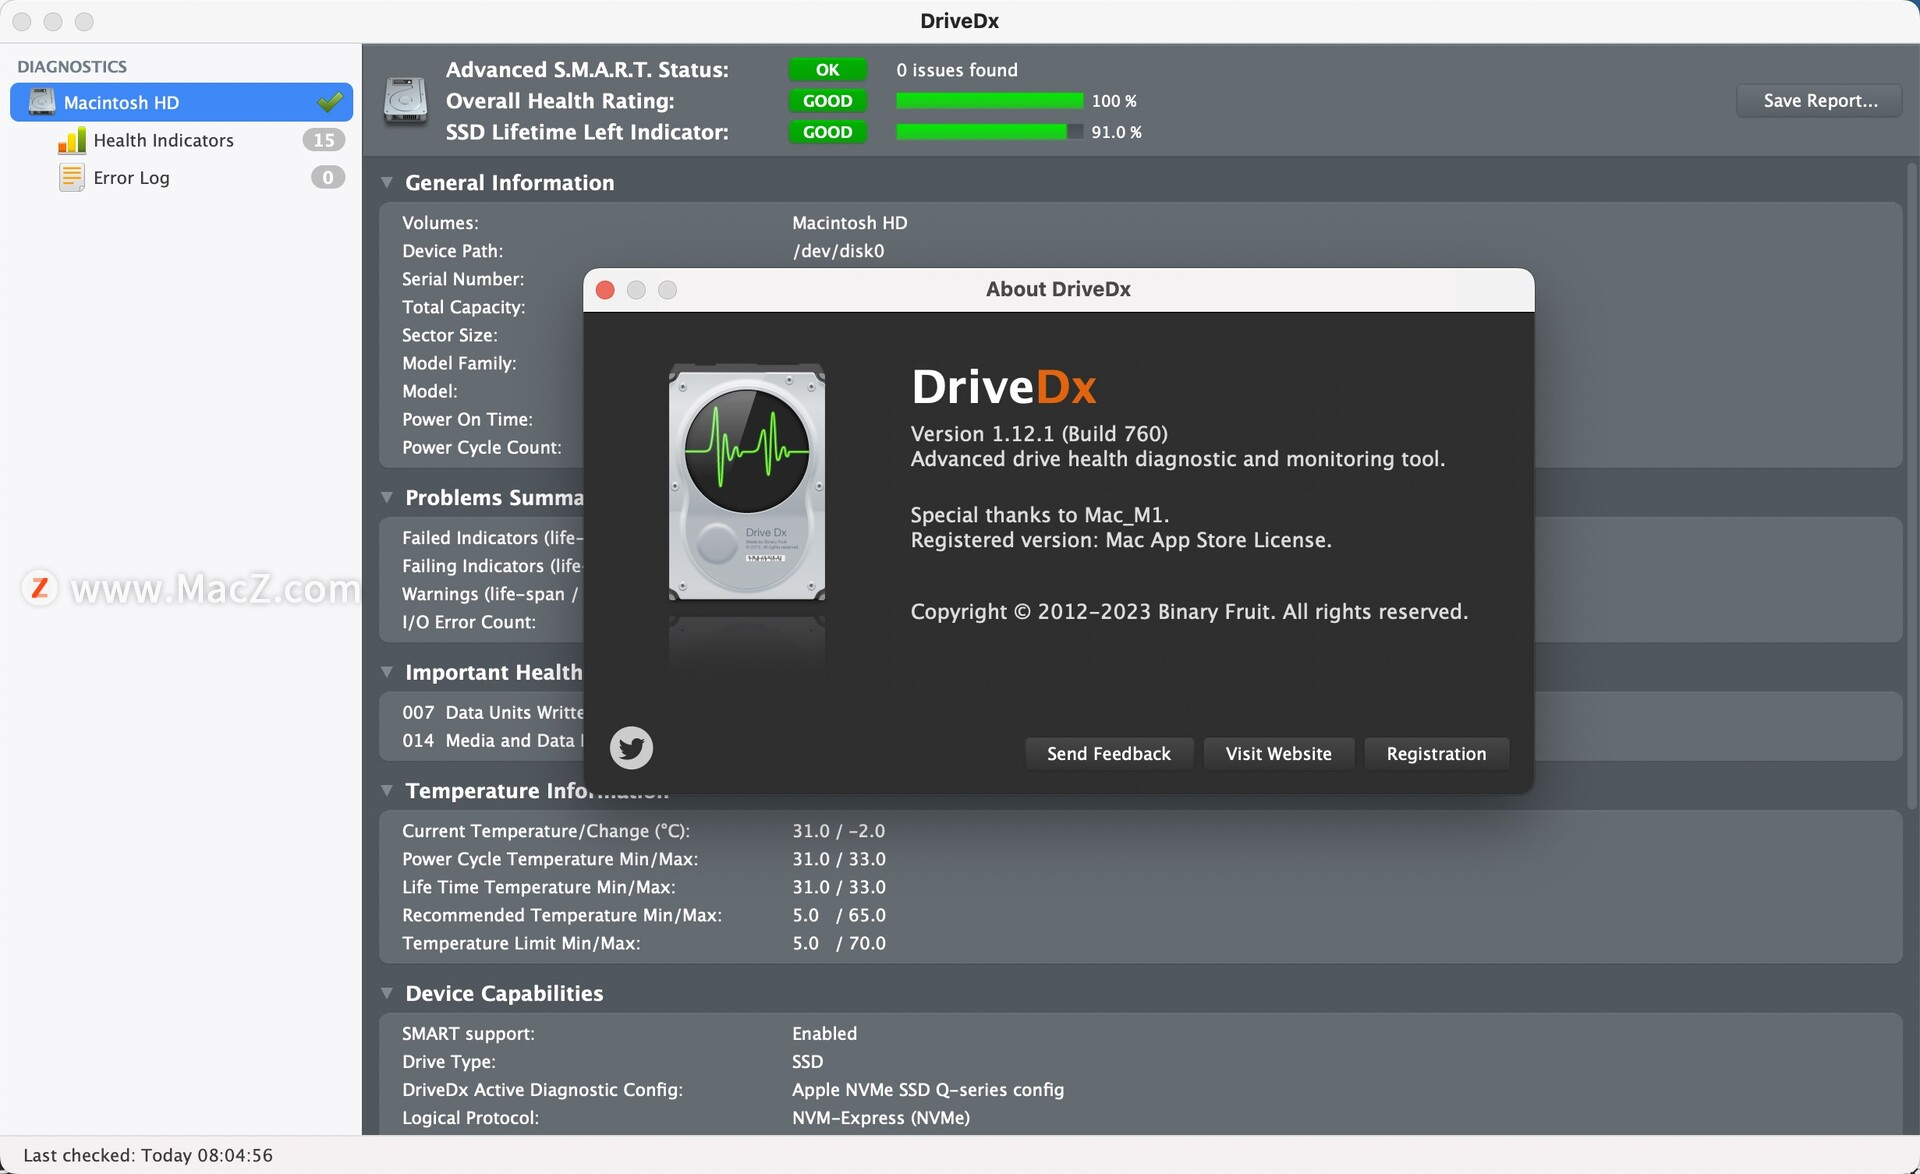
Task: Click 'Apple NVMe SSD Q-series config' value
Action: pyautogui.click(x=928, y=1090)
